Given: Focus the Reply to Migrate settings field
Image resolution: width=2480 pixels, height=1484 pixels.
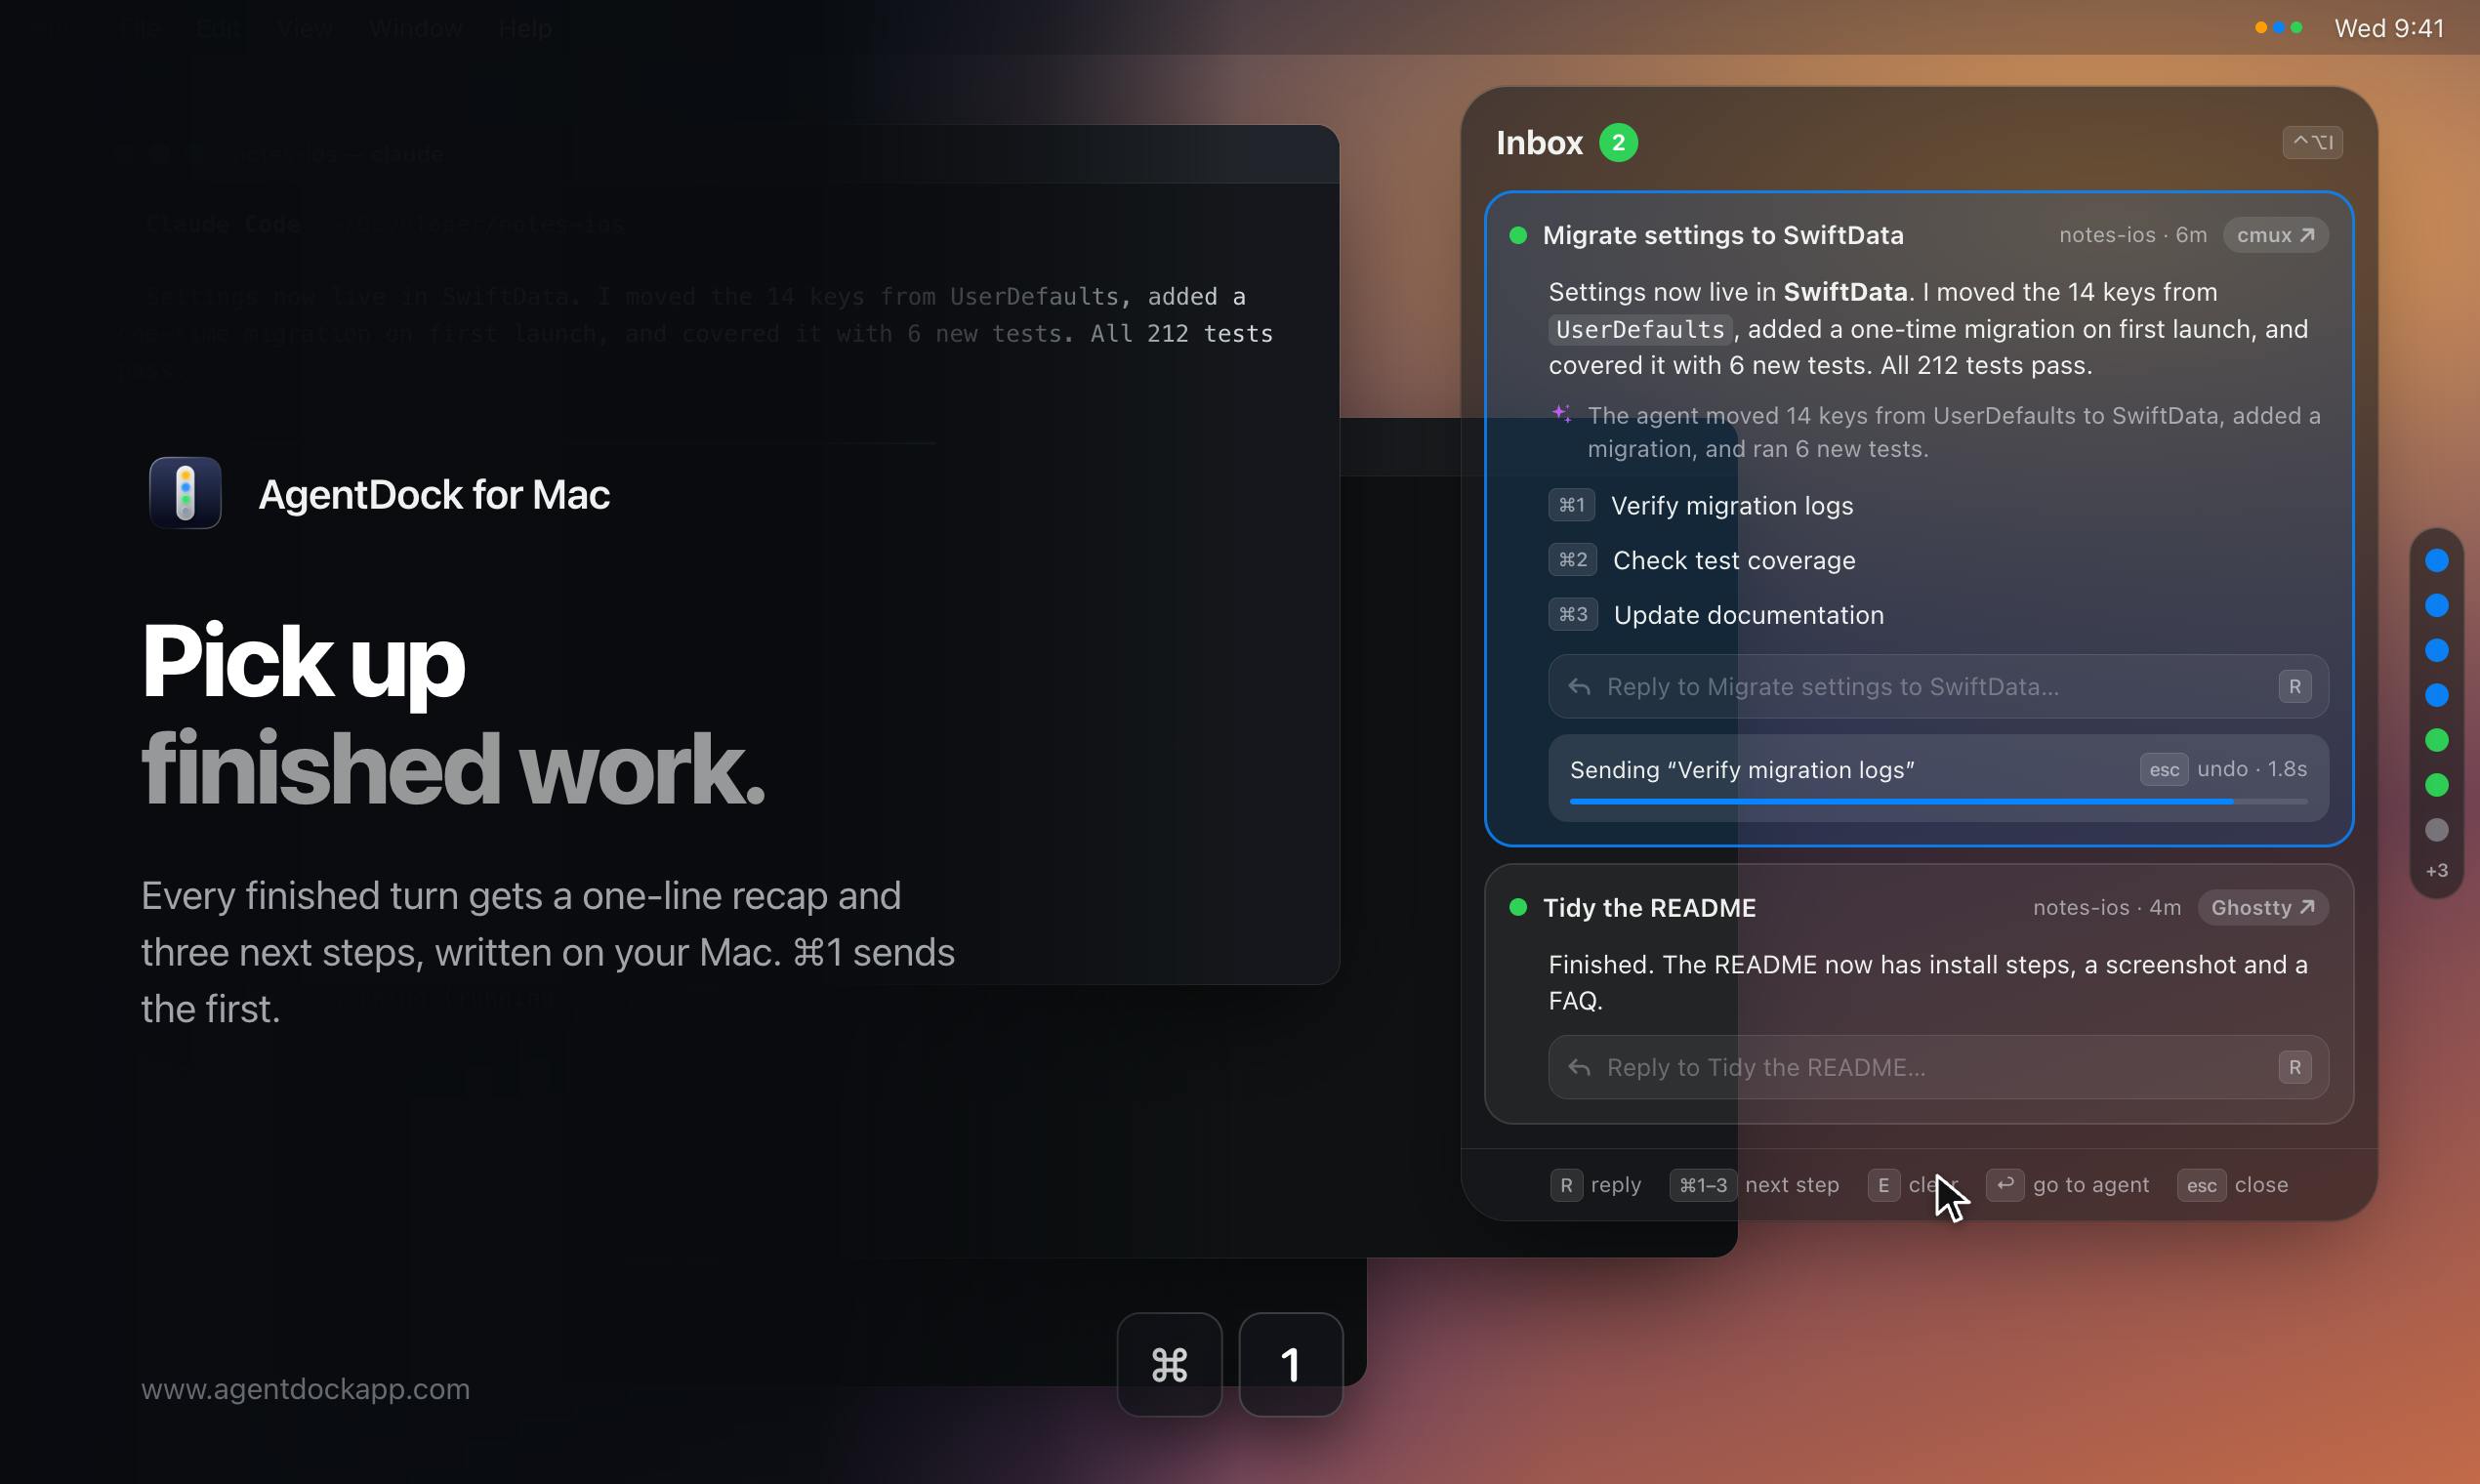Looking at the screenshot, I should tap(1938, 686).
